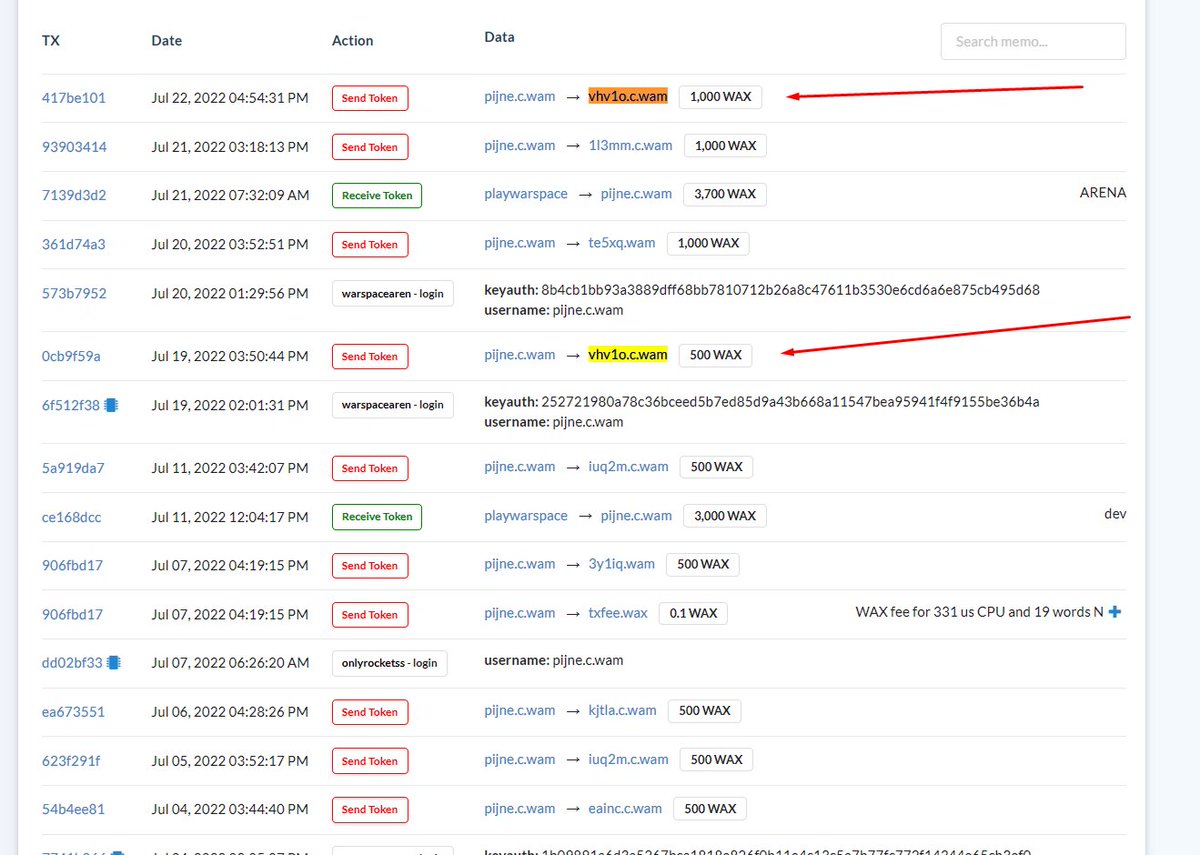Click the date Jul 22, 2022 04:54:31 PM
This screenshot has height=855, width=1200.
[x=230, y=98]
